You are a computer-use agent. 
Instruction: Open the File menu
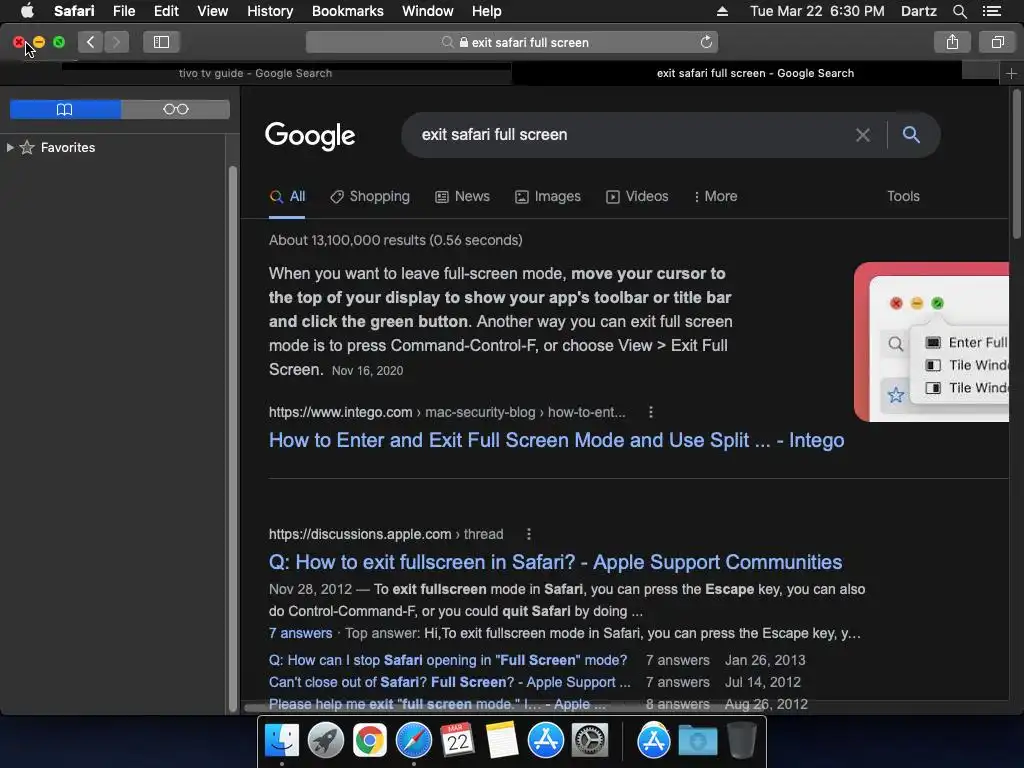tap(124, 11)
